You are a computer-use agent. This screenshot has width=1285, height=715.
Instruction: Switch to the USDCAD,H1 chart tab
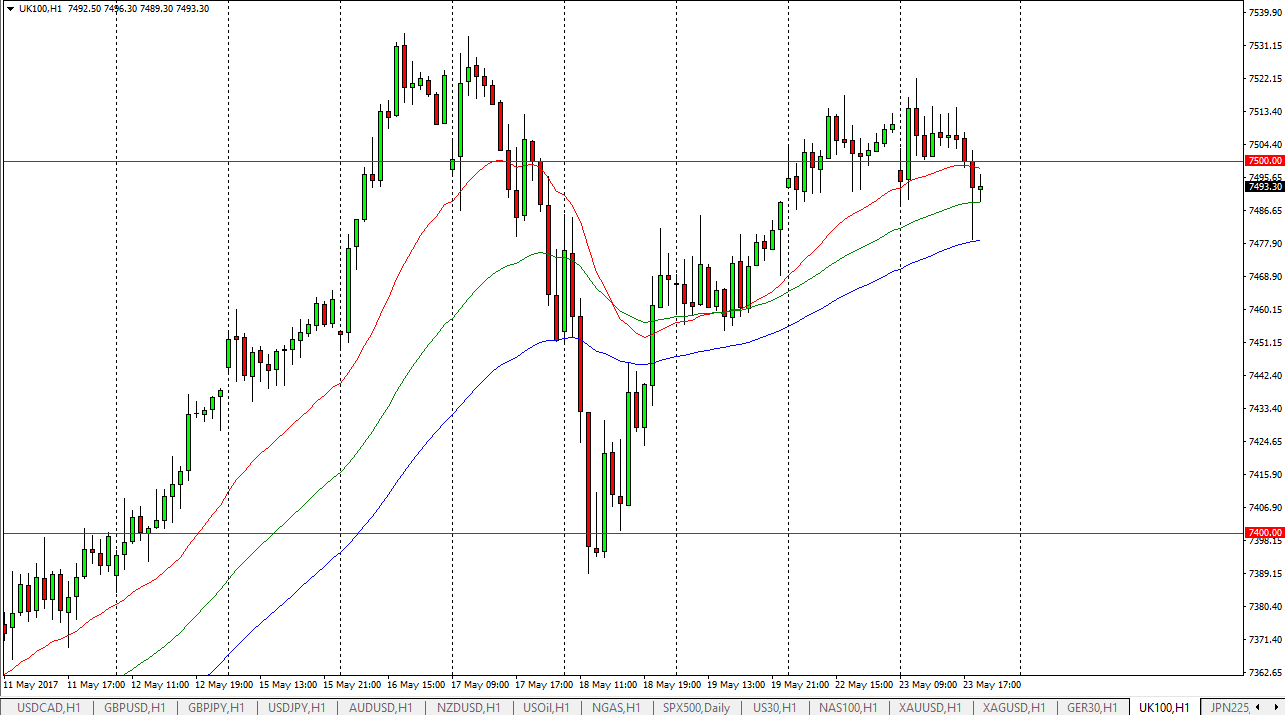(x=49, y=707)
